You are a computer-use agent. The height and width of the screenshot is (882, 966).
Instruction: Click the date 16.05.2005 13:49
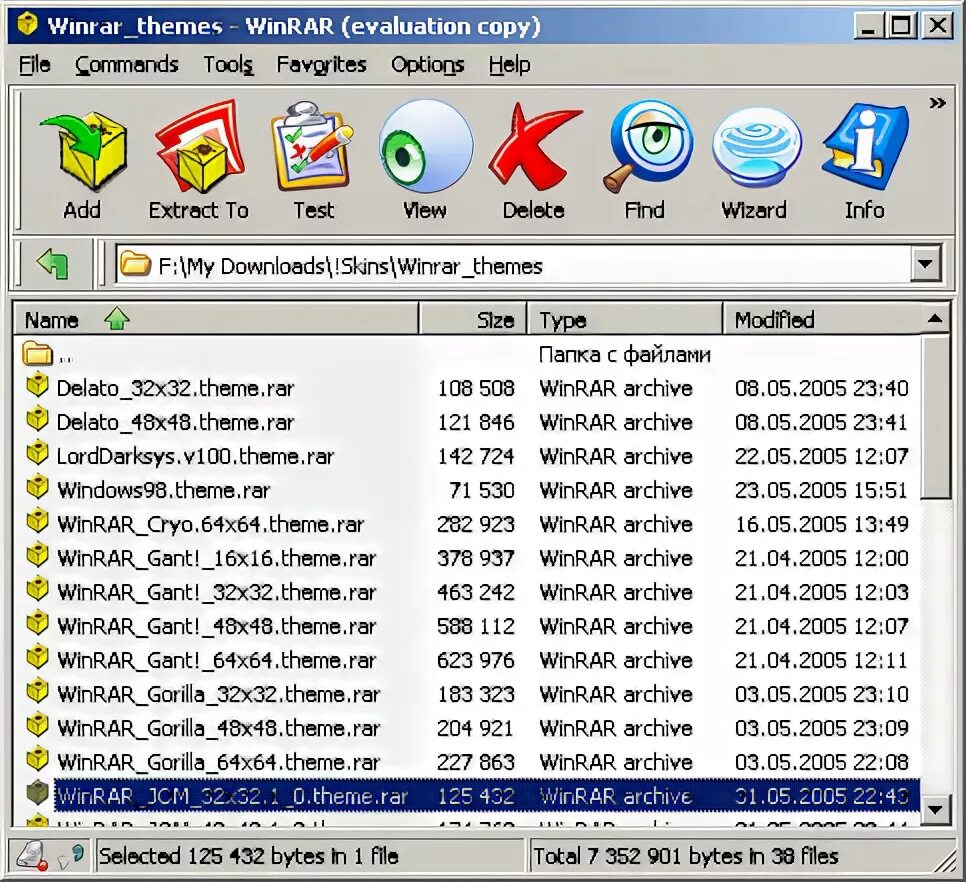tap(821, 524)
